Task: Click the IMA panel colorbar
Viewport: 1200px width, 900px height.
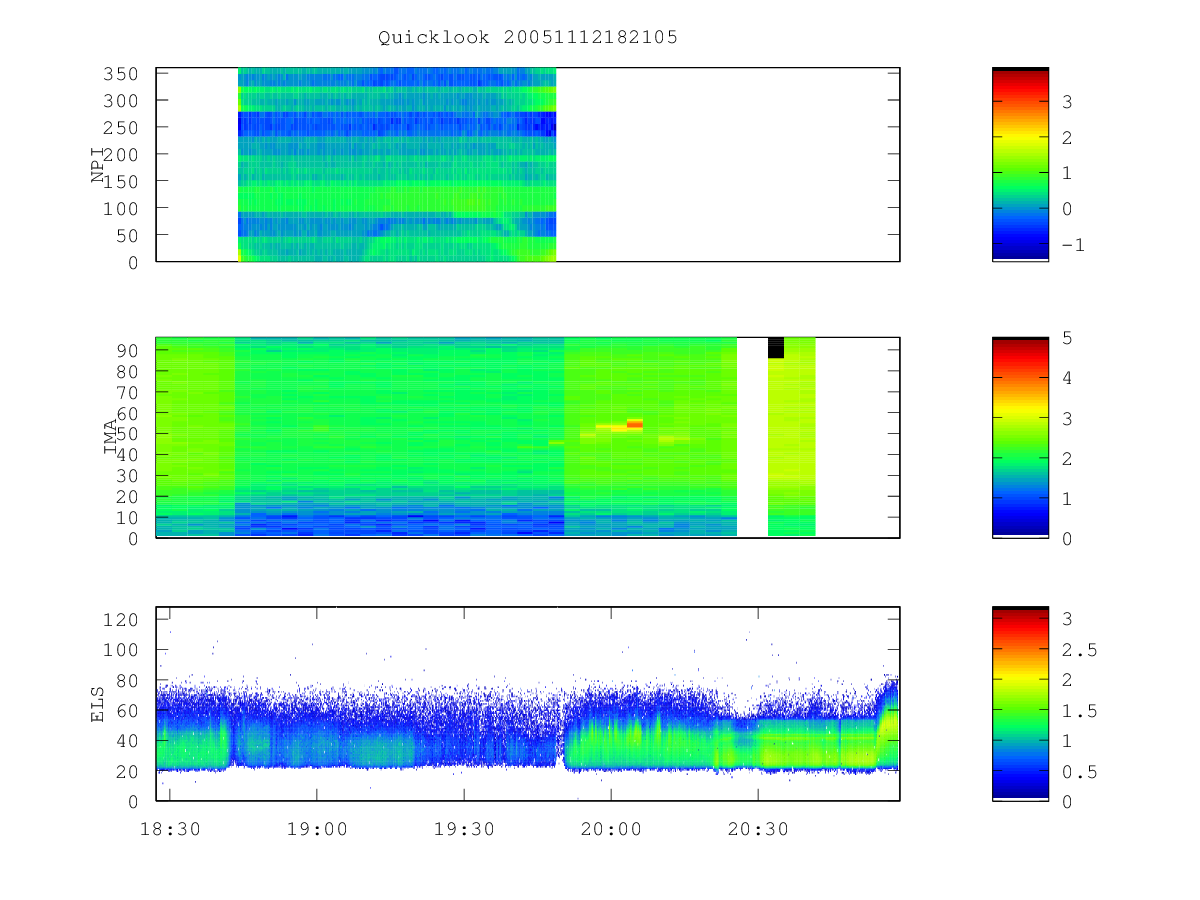Action: tap(1020, 437)
